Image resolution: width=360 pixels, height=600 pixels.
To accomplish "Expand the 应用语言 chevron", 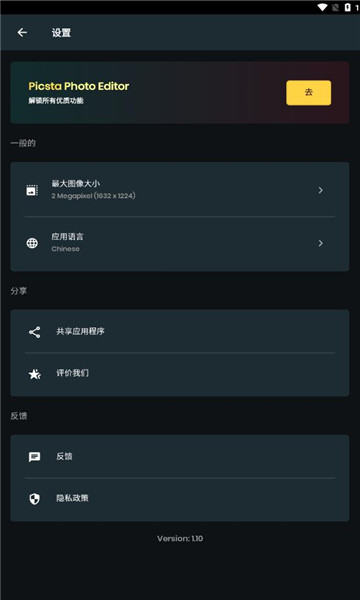I will coord(321,243).
